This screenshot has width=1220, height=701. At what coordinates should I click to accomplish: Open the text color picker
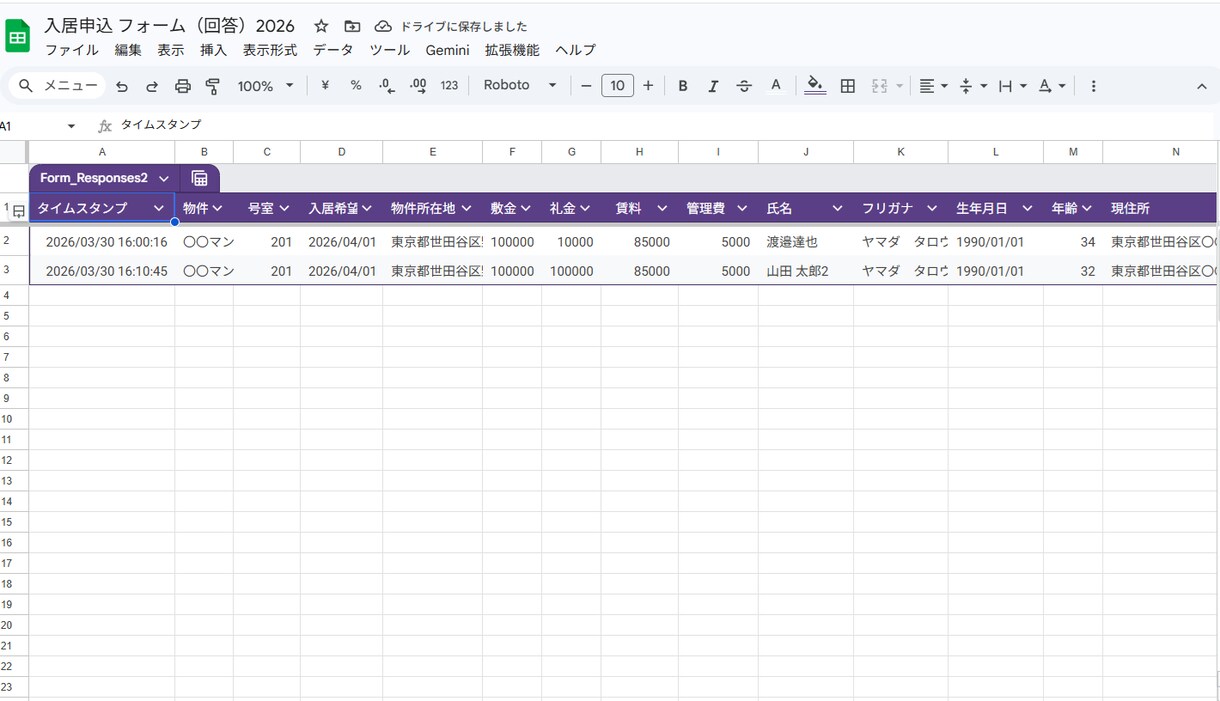[775, 86]
